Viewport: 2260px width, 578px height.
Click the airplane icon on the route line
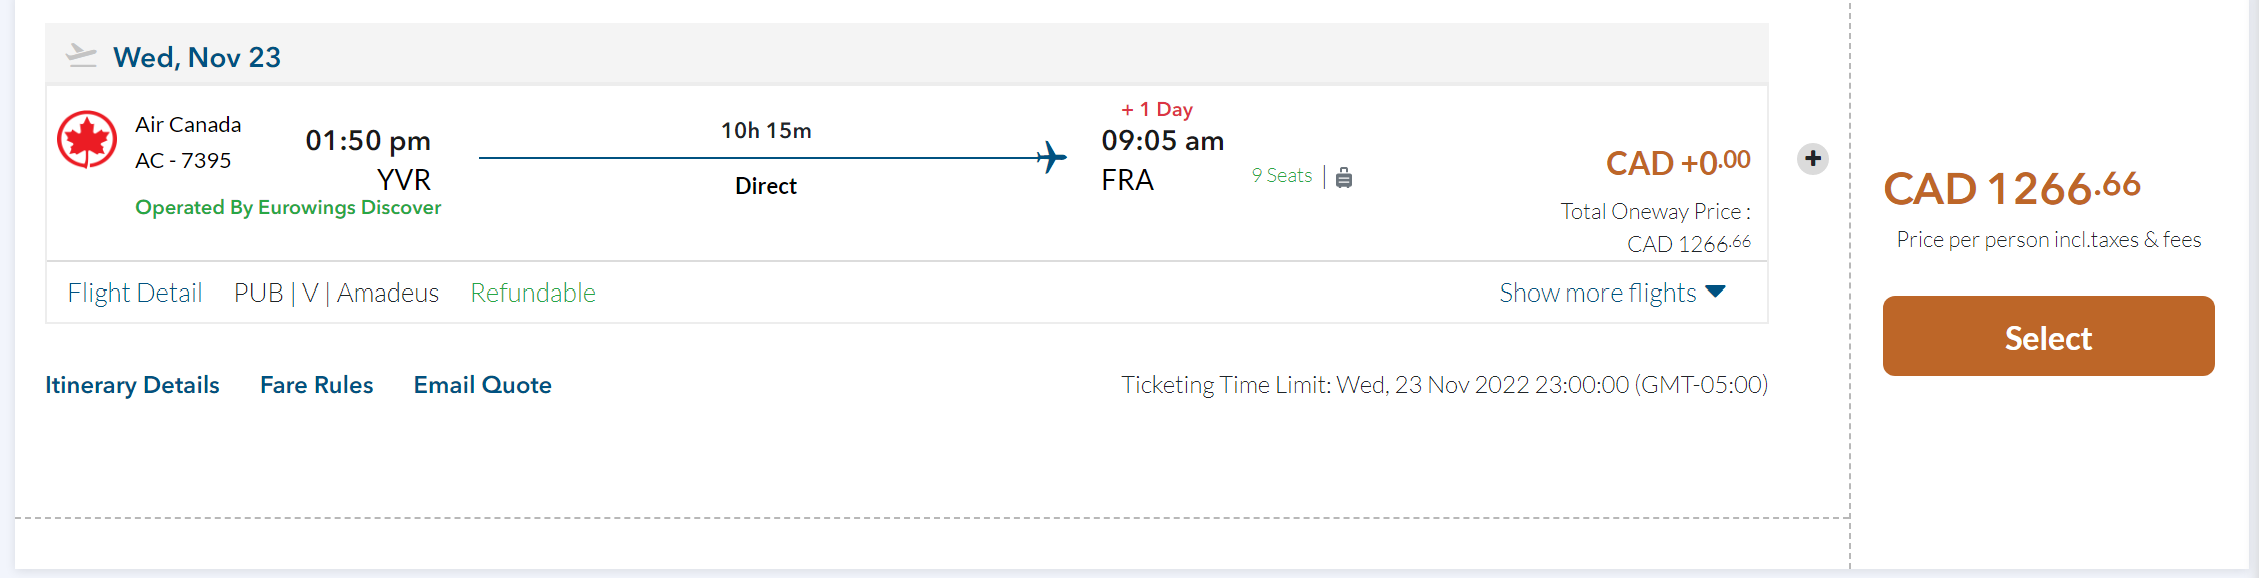[x=1052, y=157]
